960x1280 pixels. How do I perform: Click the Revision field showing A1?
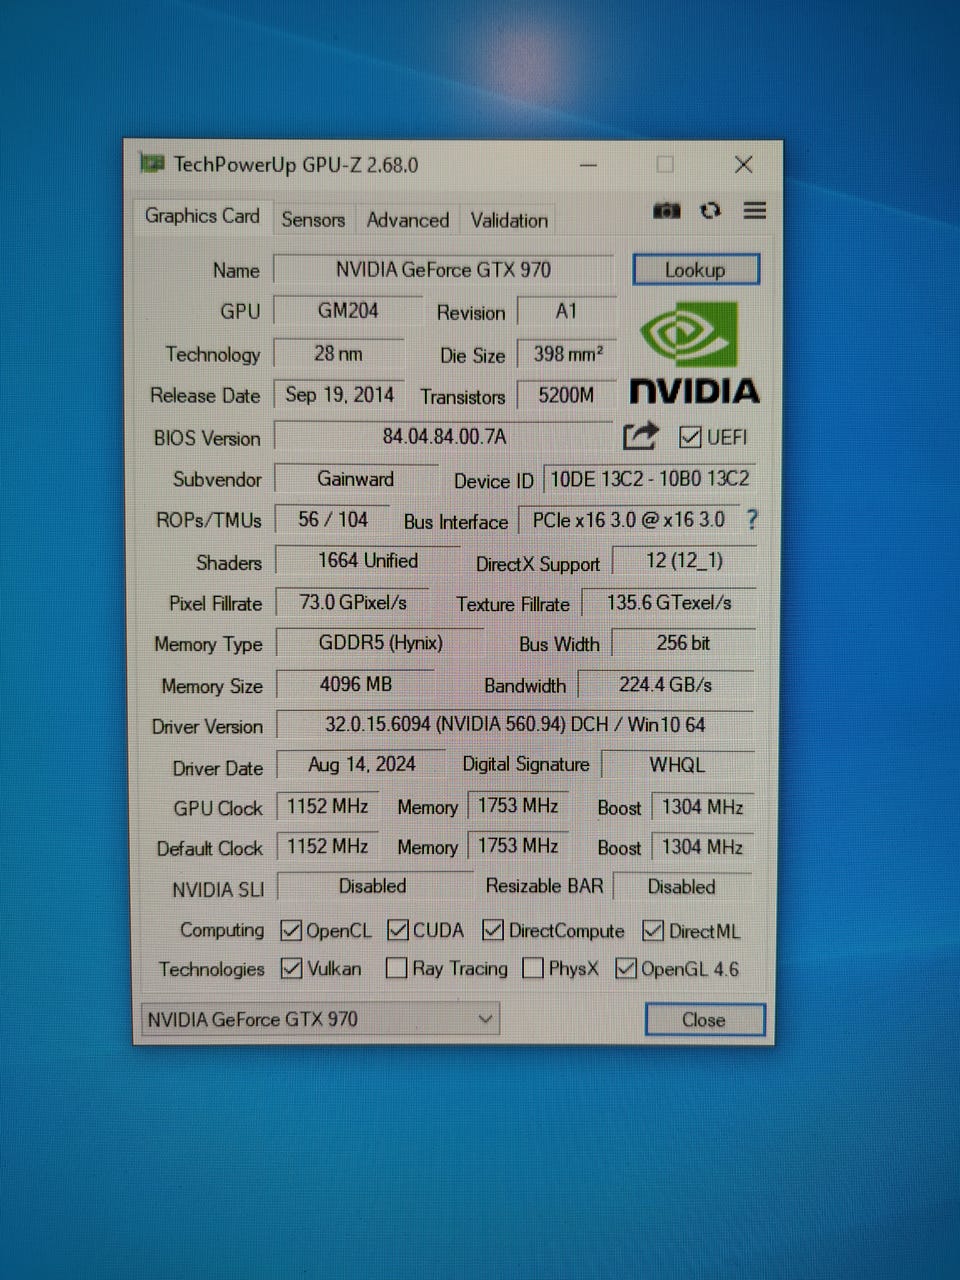coord(566,311)
